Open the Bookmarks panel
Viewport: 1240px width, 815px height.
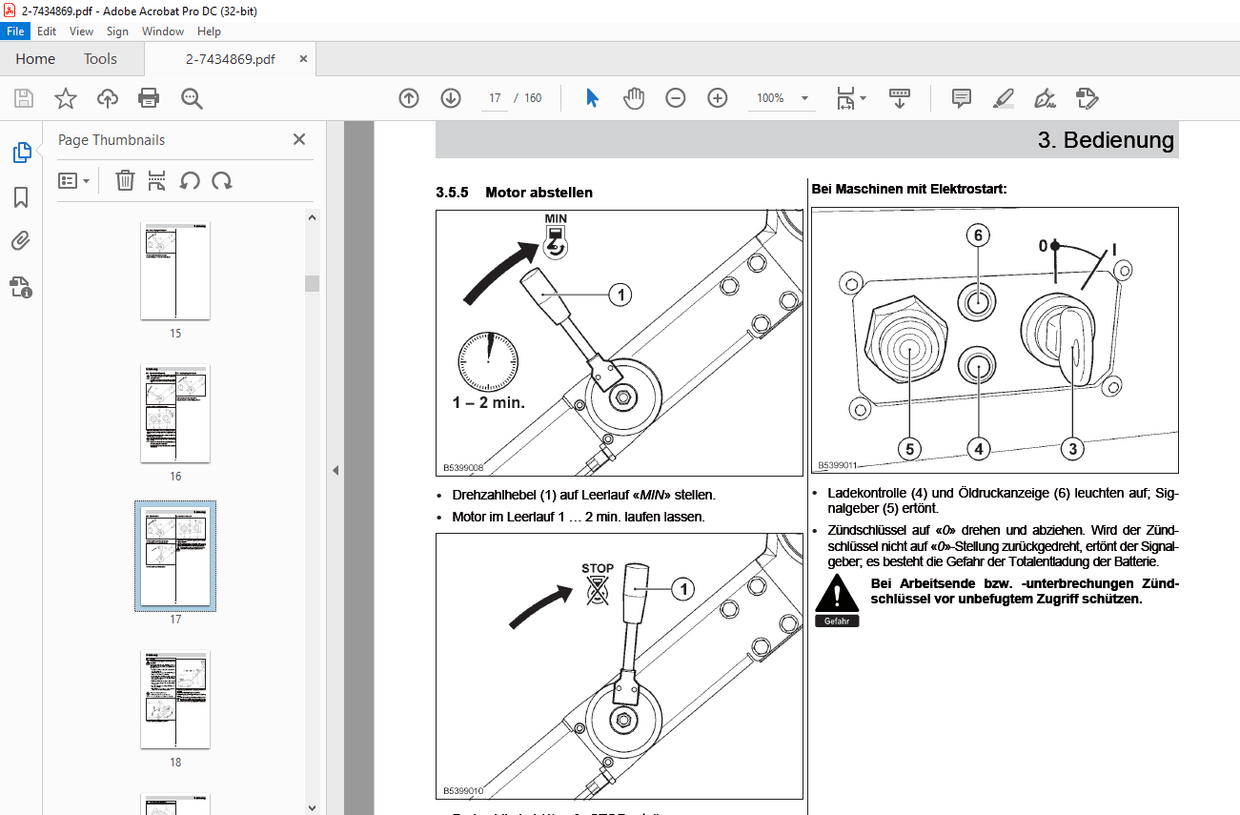[x=22, y=197]
